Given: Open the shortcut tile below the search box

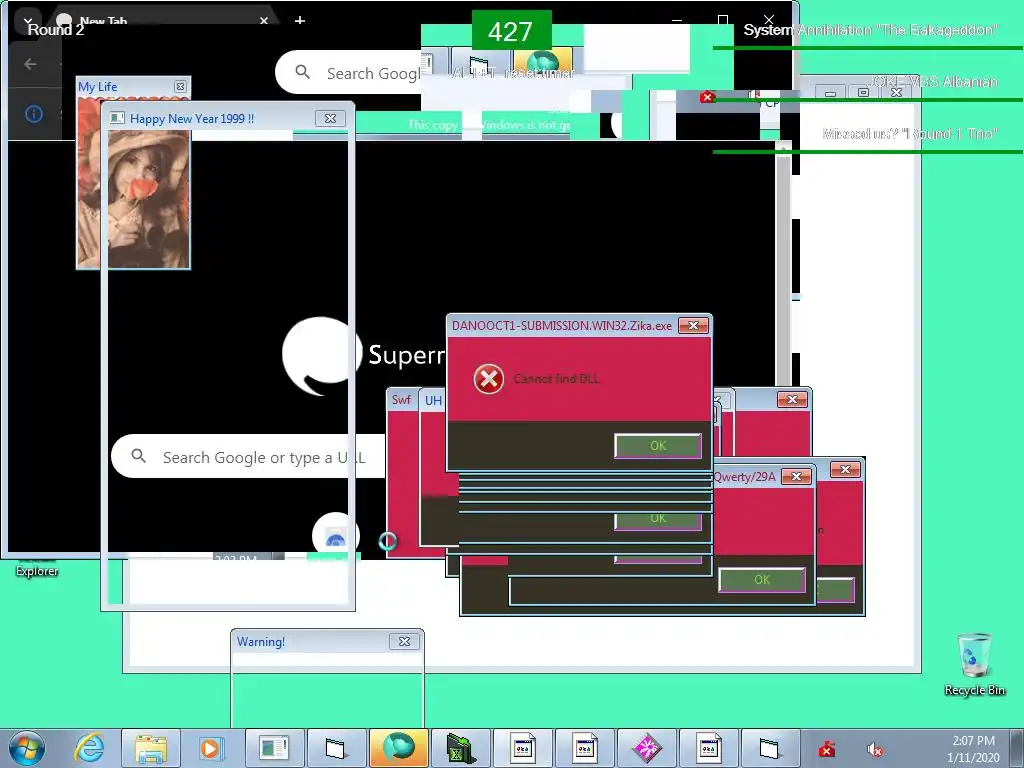Looking at the screenshot, I should click(335, 536).
